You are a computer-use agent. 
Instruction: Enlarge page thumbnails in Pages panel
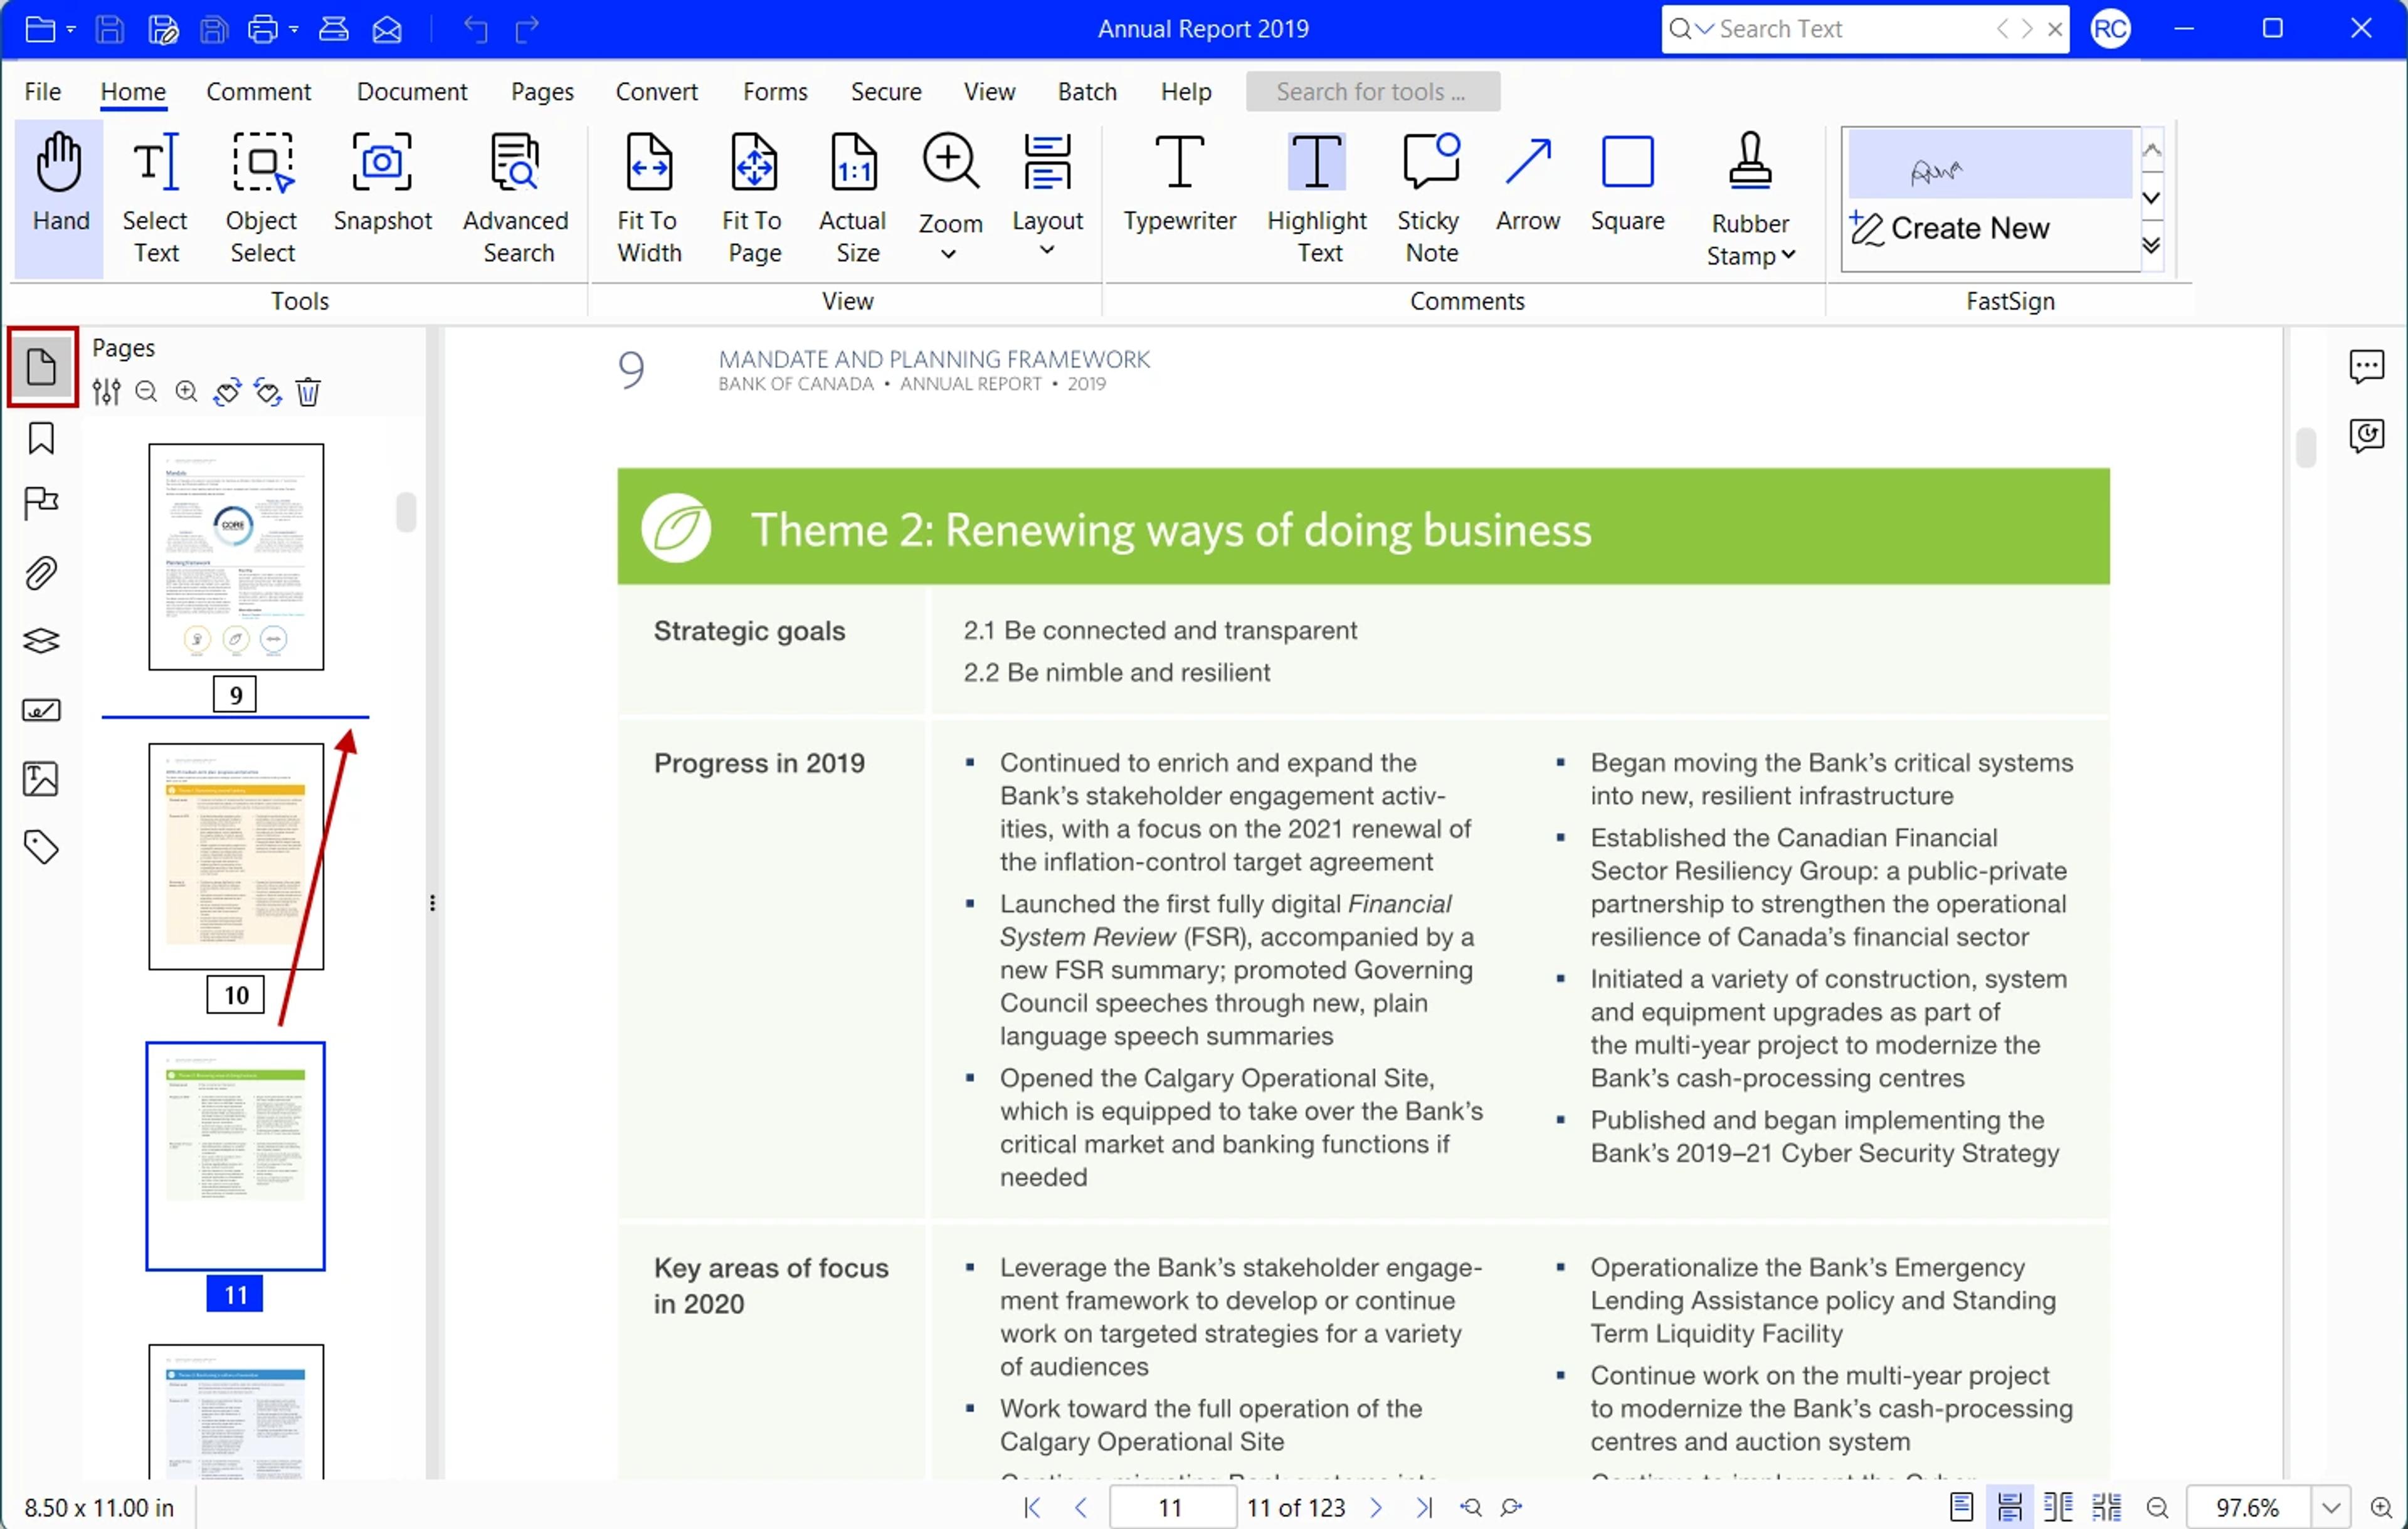(x=186, y=392)
